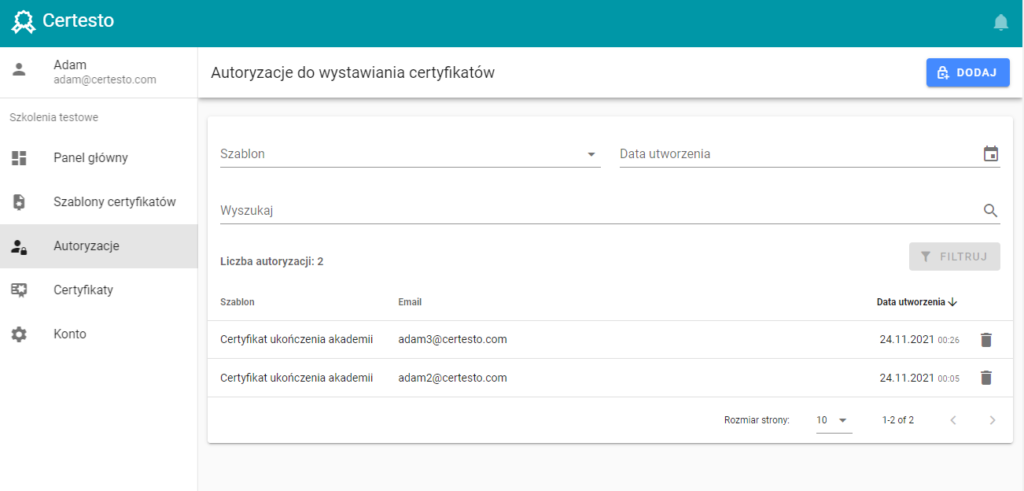1024x491 pixels.
Task: Delete the adam2@certesto.com authorization
Action: click(986, 377)
